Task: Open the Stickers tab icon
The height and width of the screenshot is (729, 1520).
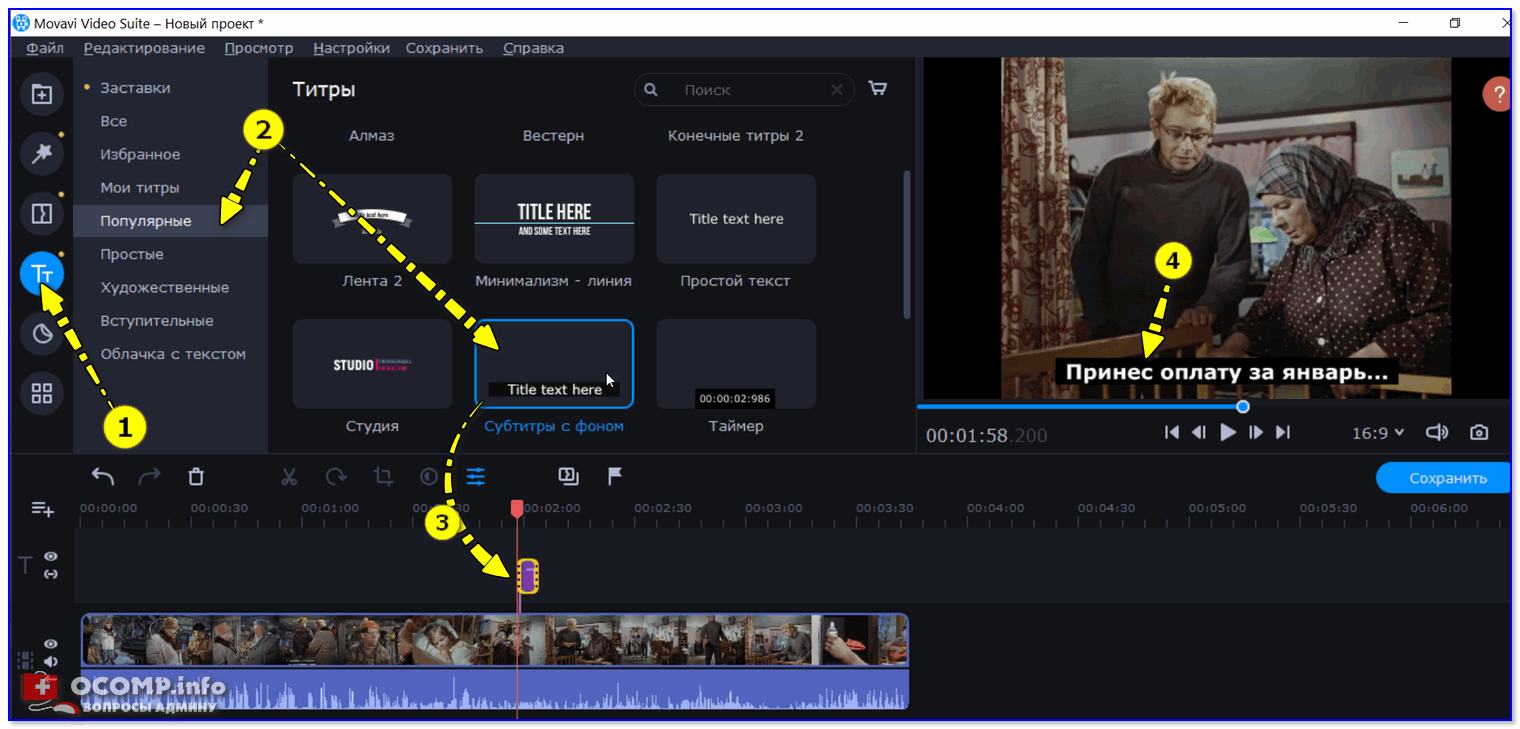Action: pos(42,333)
